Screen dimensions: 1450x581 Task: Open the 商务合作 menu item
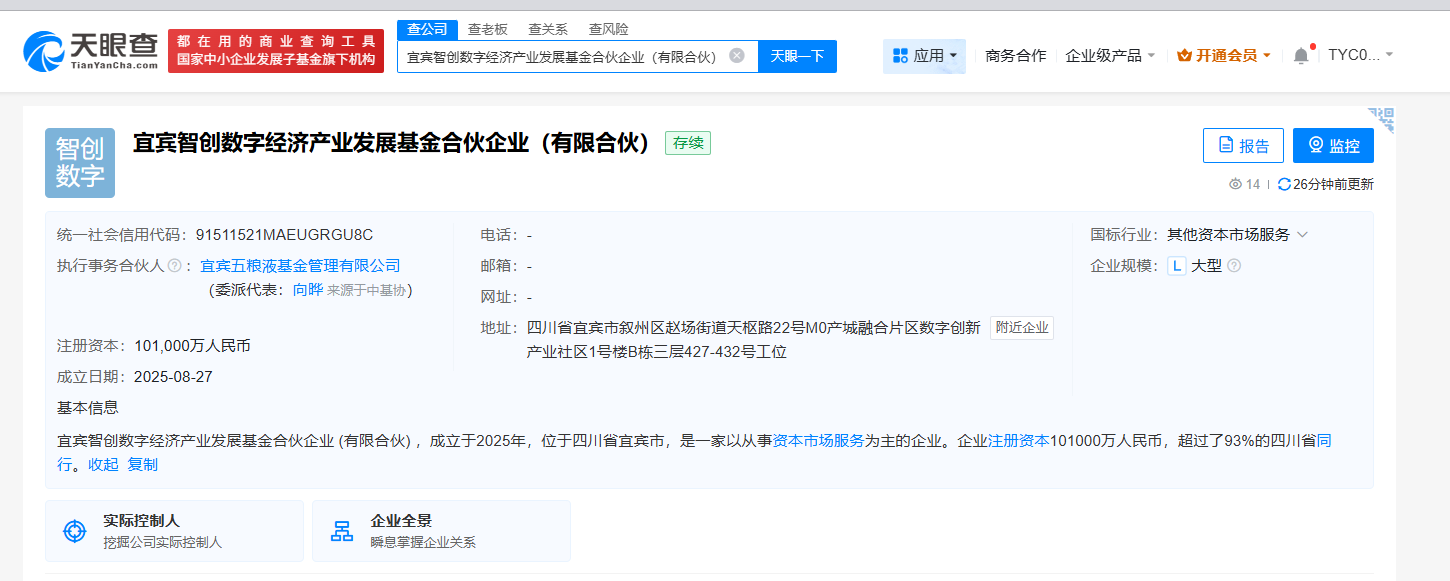click(x=1016, y=56)
